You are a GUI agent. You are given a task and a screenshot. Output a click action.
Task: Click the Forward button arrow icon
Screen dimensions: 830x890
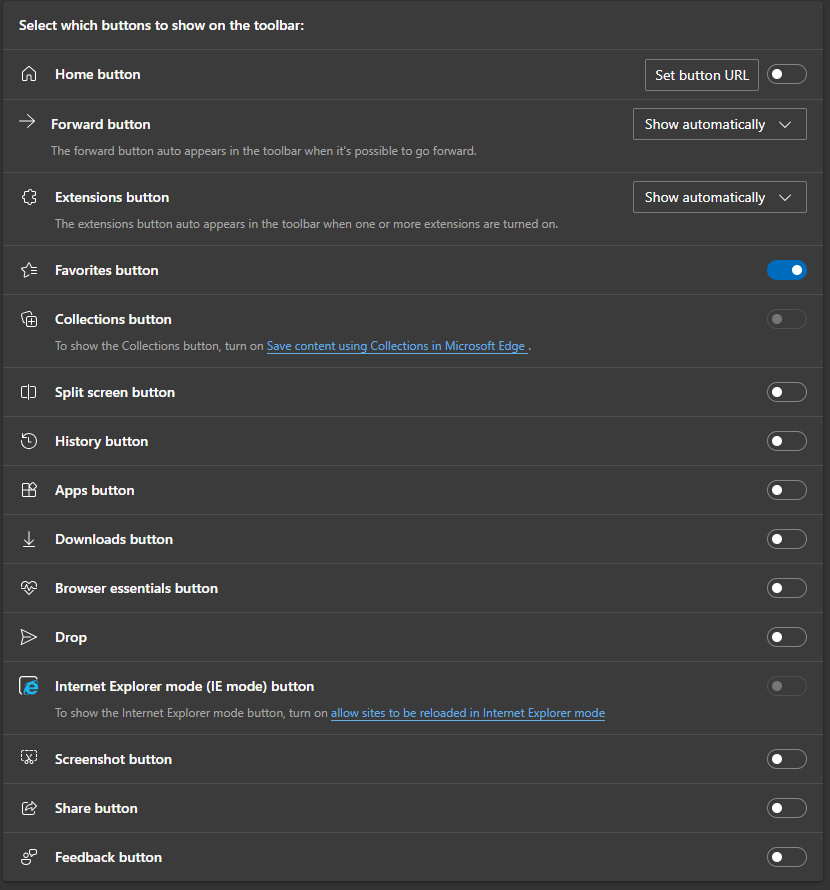pos(27,121)
